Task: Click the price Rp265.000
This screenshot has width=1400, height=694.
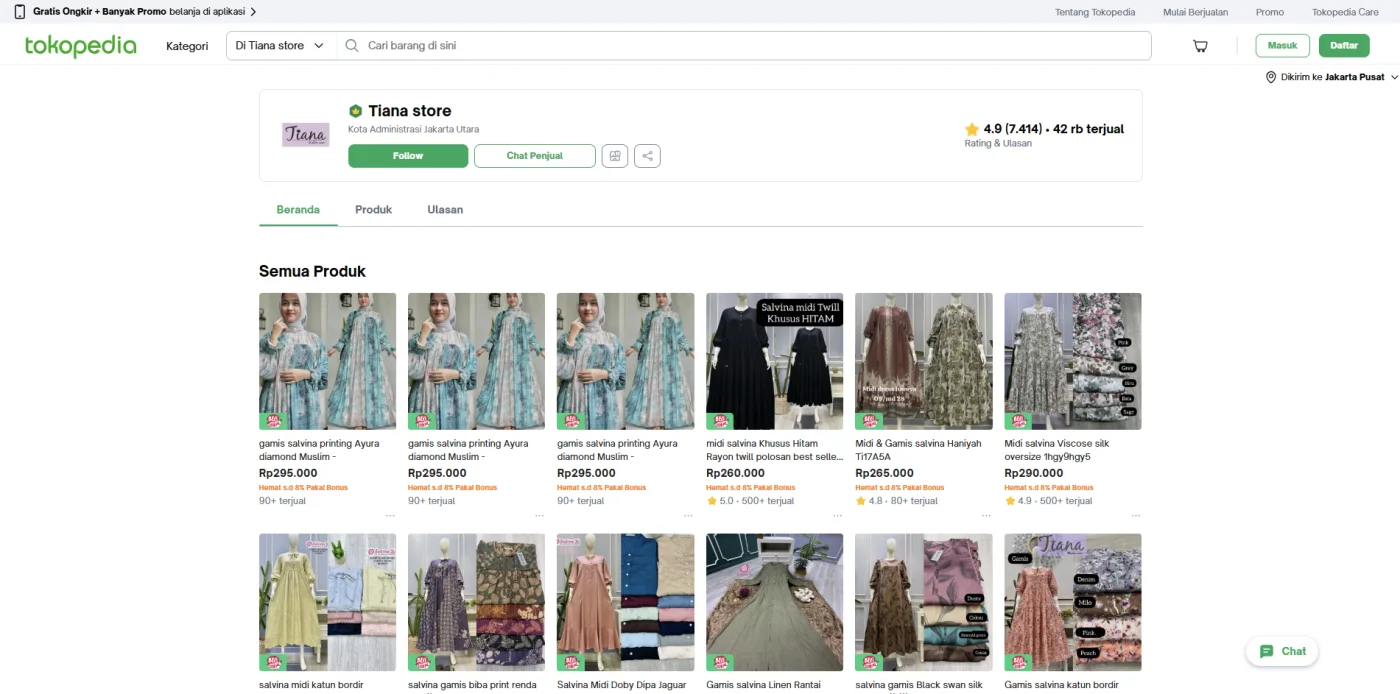Action: click(x=884, y=473)
